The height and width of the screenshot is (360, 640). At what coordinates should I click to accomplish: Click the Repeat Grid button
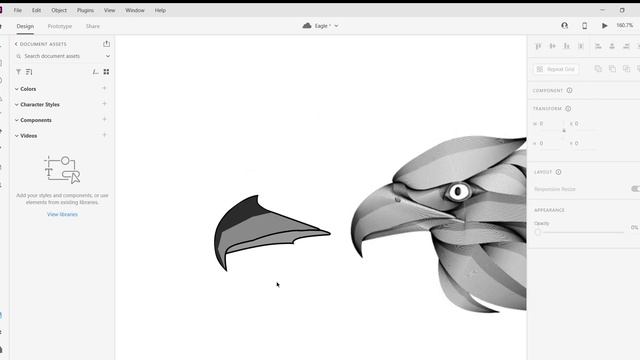click(x=556, y=69)
